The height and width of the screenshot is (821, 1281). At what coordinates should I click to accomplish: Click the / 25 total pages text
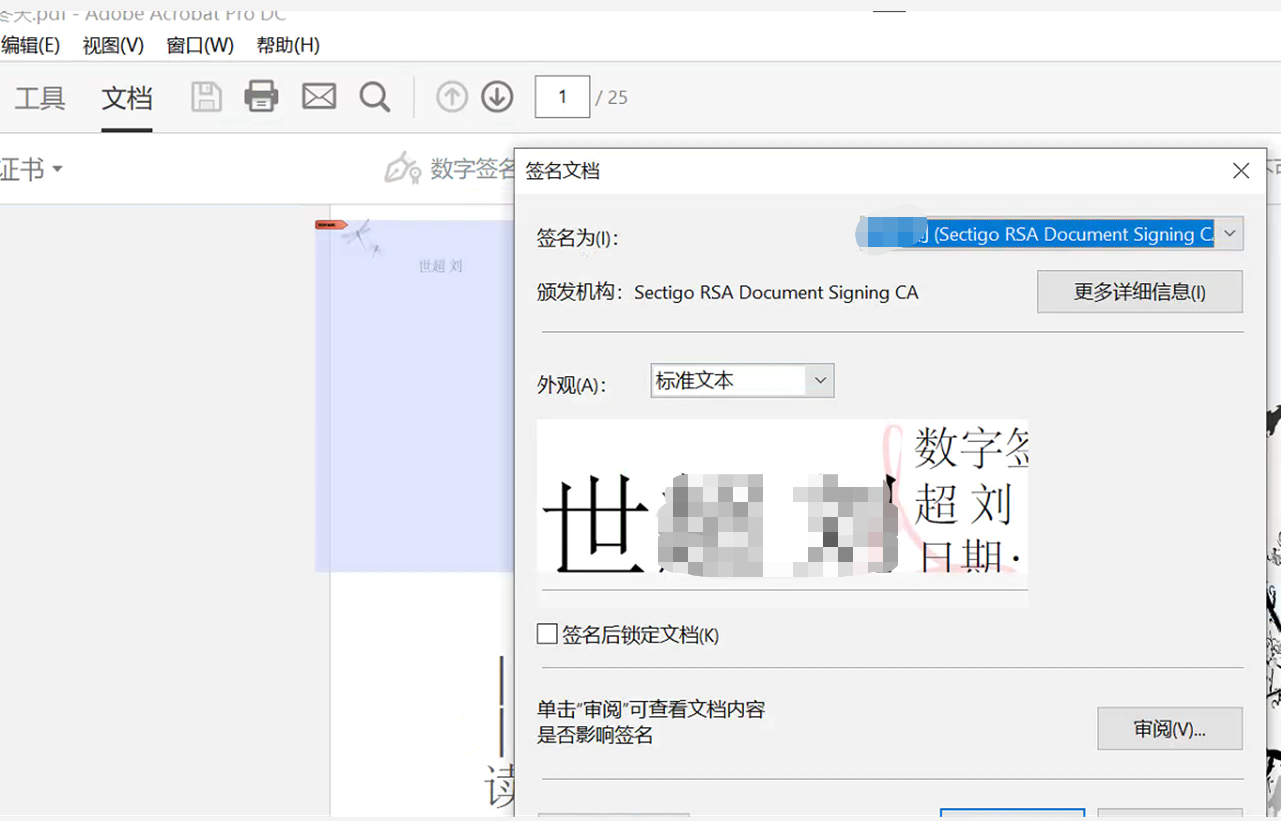[x=612, y=97]
